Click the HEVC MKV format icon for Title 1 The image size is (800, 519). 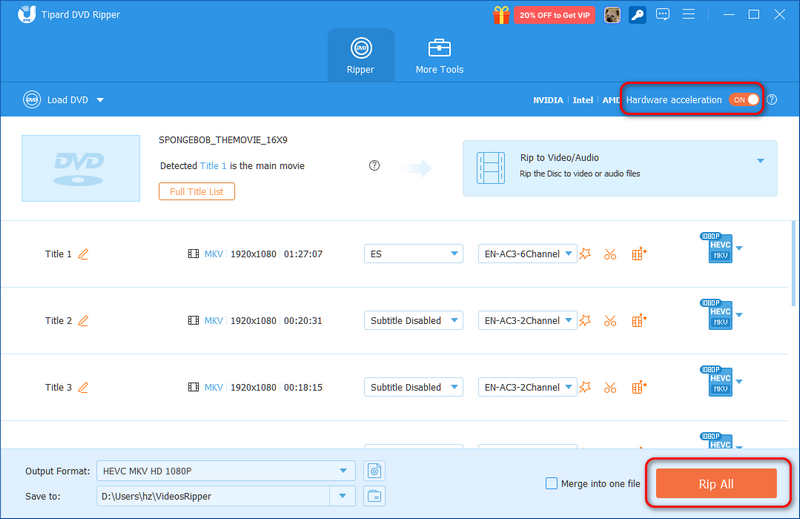[x=717, y=248]
